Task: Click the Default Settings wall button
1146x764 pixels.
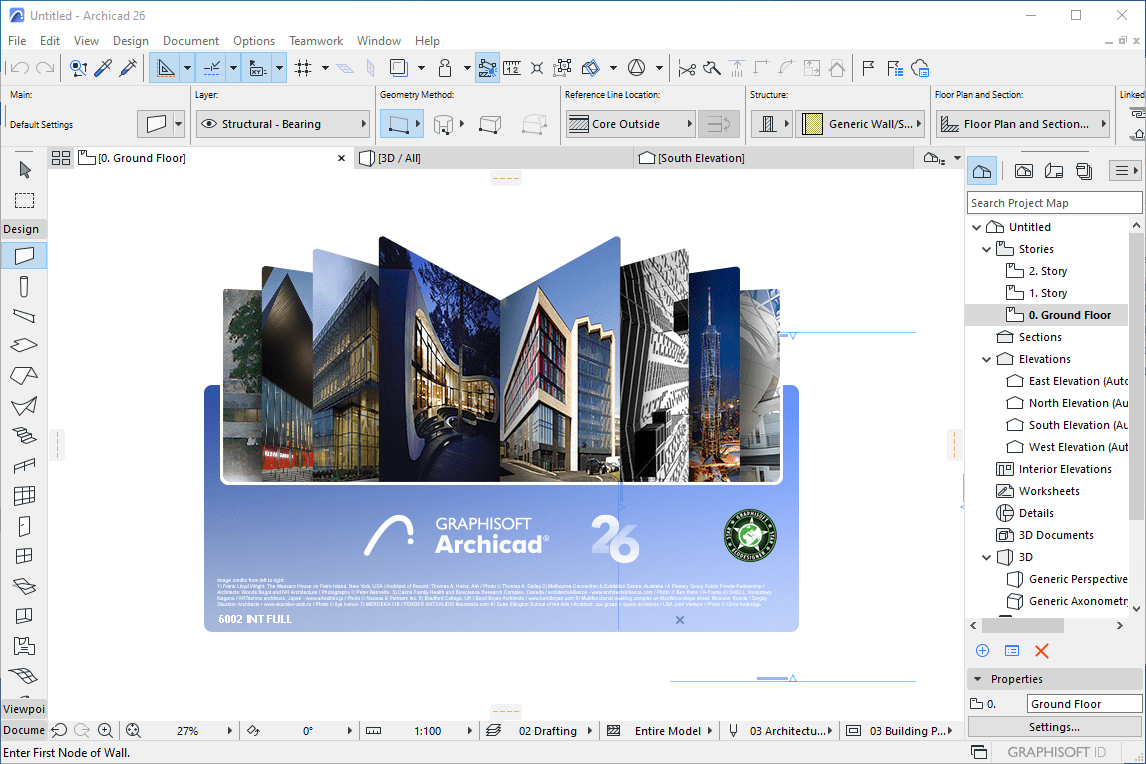Action: (x=156, y=124)
